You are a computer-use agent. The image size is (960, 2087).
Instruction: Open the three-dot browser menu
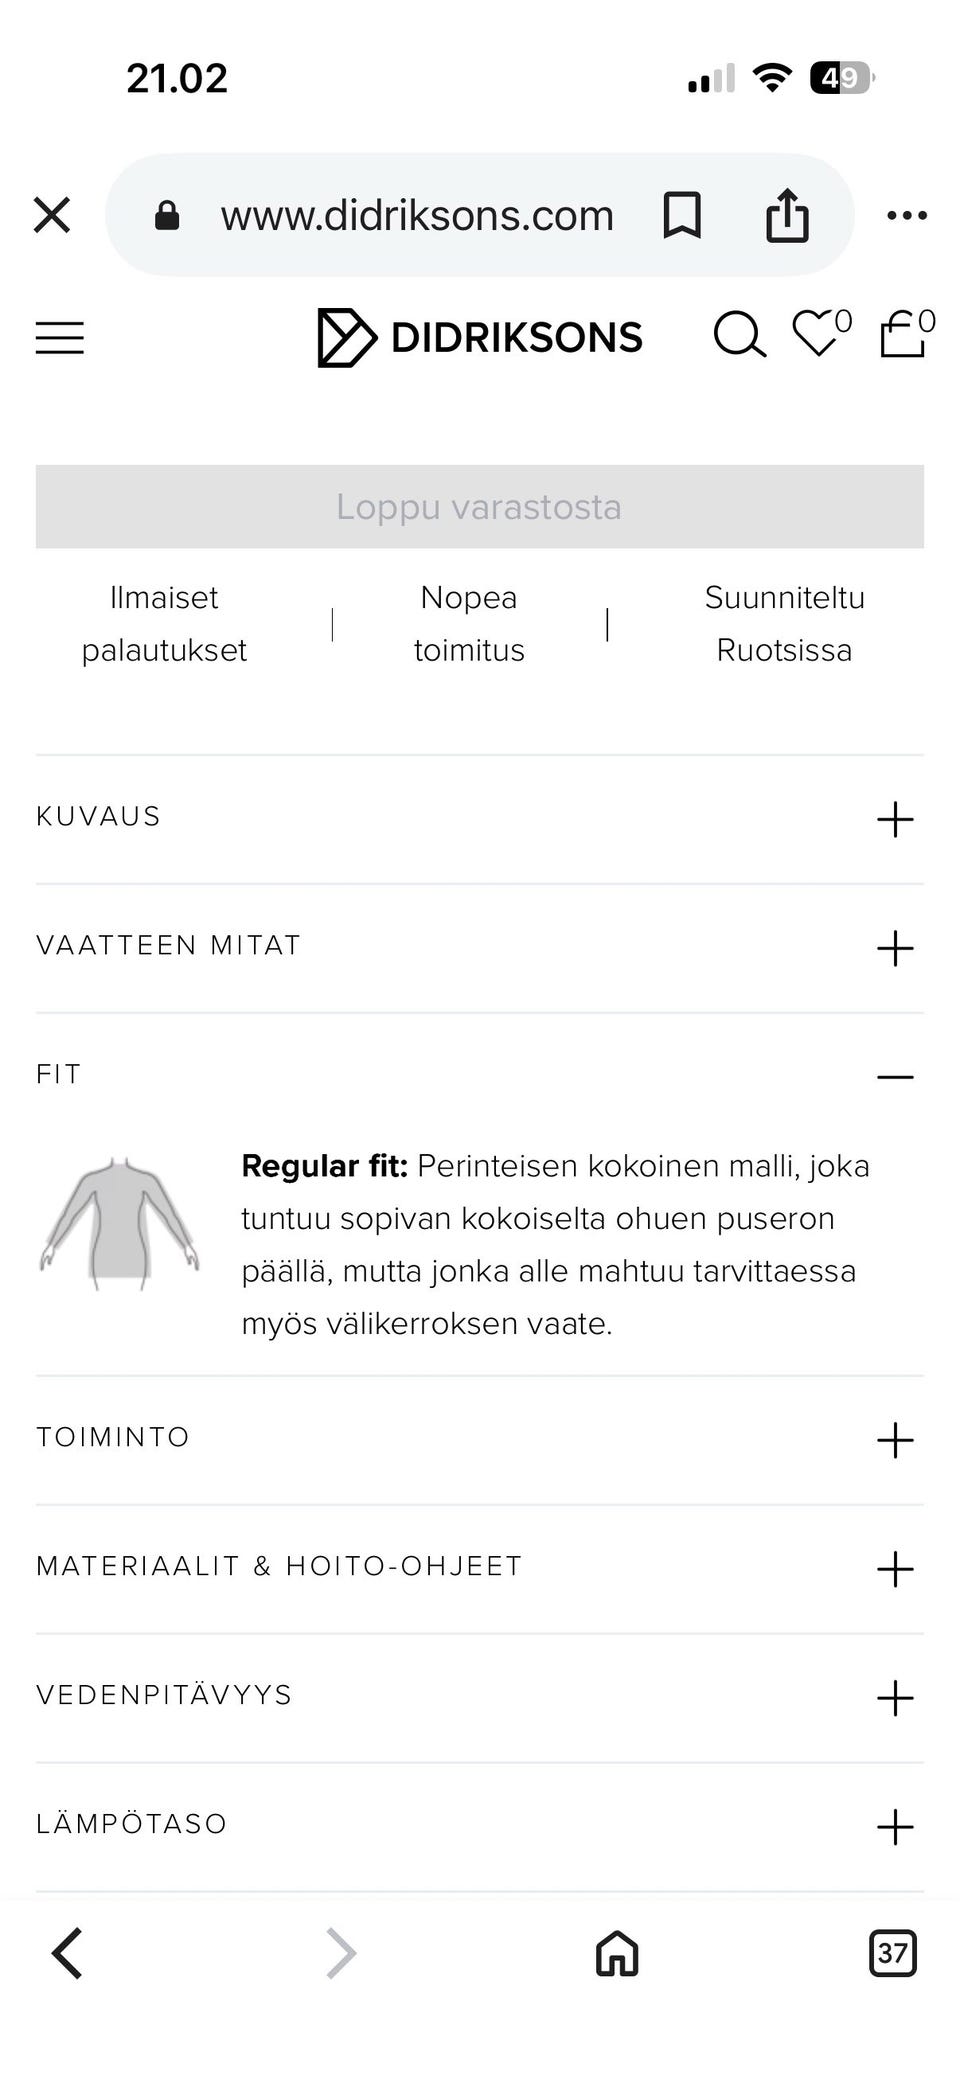pyautogui.click(x=907, y=215)
